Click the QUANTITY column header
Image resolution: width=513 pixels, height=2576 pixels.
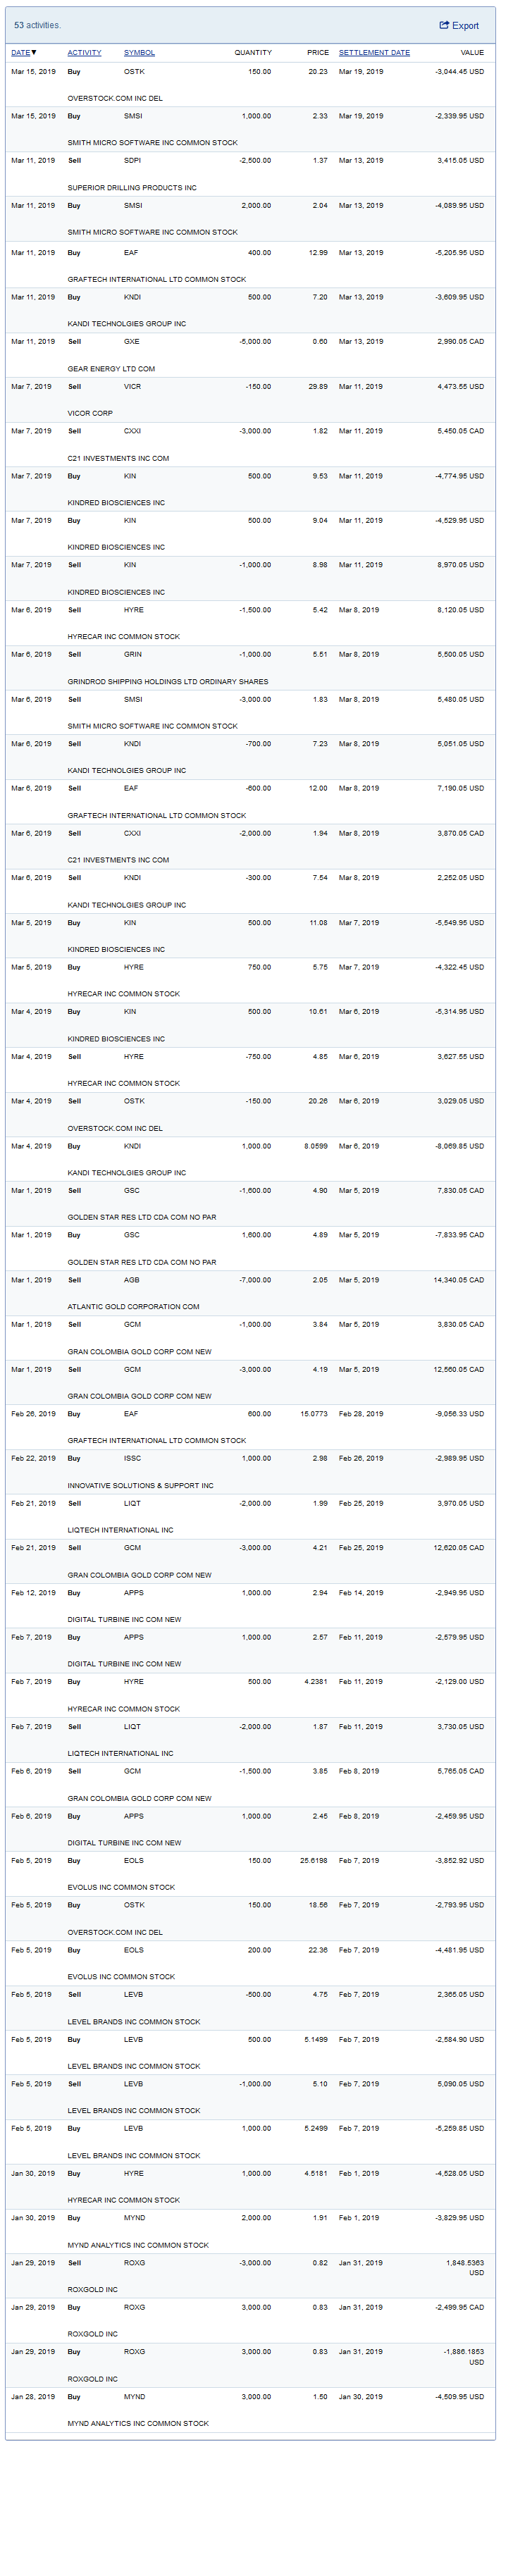pyautogui.click(x=253, y=52)
